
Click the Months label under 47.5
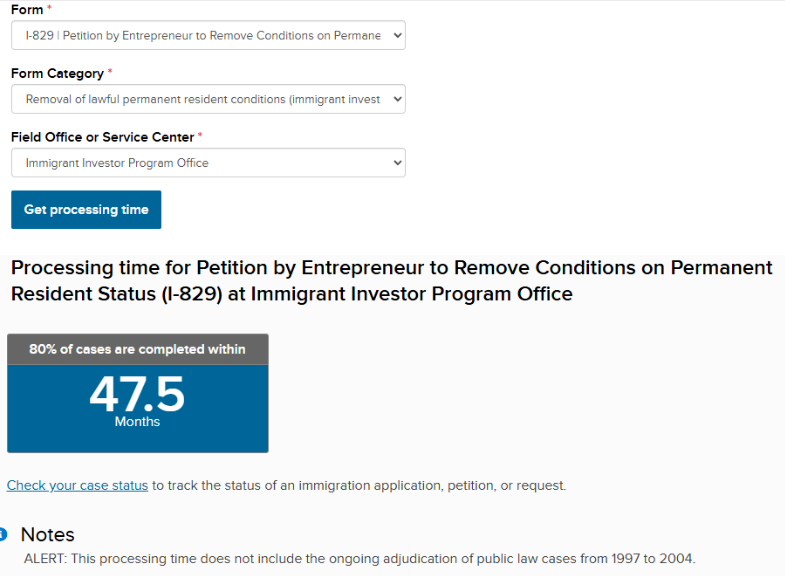pyautogui.click(x=137, y=422)
